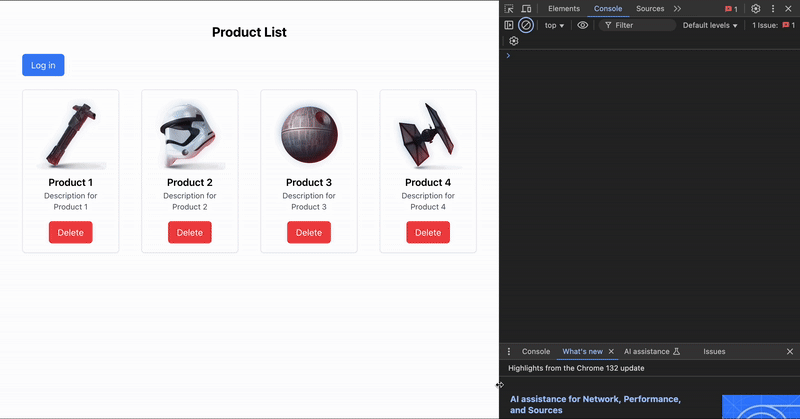This screenshot has height=419, width=800.
Task: Switch to the Elements tab
Action: 564,9
